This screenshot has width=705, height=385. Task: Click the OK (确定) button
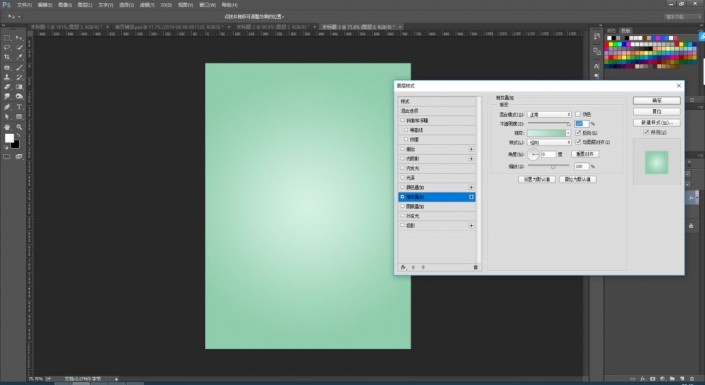656,100
